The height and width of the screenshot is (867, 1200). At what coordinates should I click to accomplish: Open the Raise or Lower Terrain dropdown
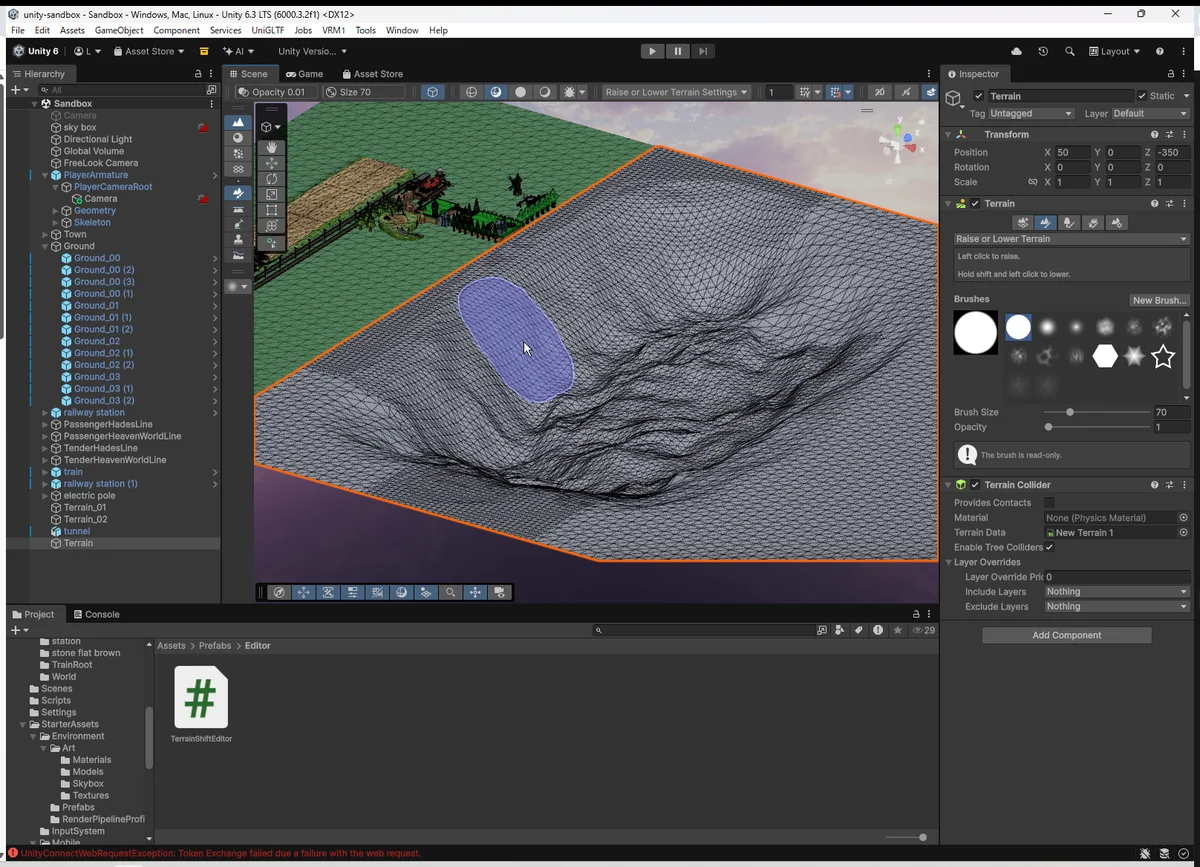point(1071,239)
